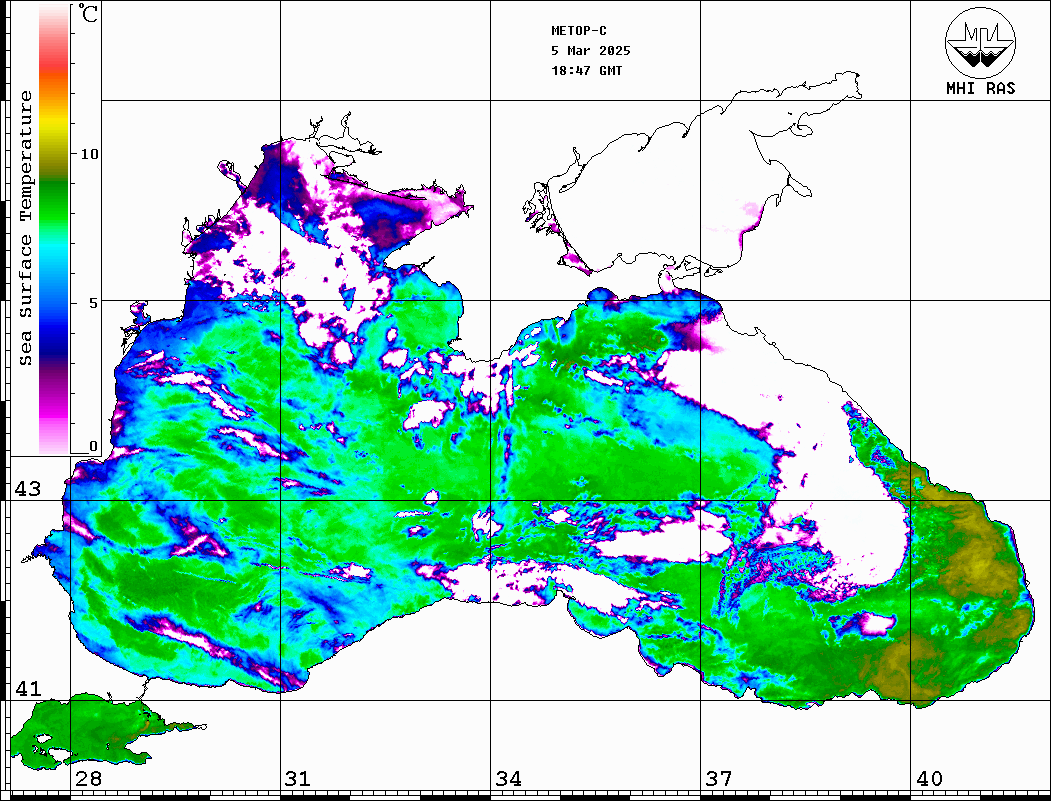Click latitude label '41'
Screen dimensions: 1051x801
28,689
